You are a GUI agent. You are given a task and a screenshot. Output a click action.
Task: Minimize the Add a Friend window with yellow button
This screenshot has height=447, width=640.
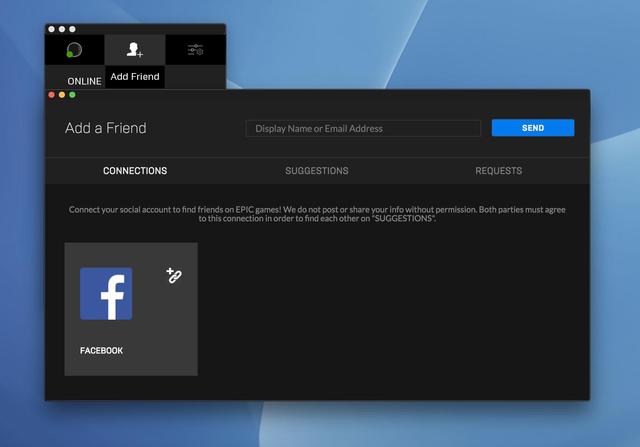pos(62,95)
